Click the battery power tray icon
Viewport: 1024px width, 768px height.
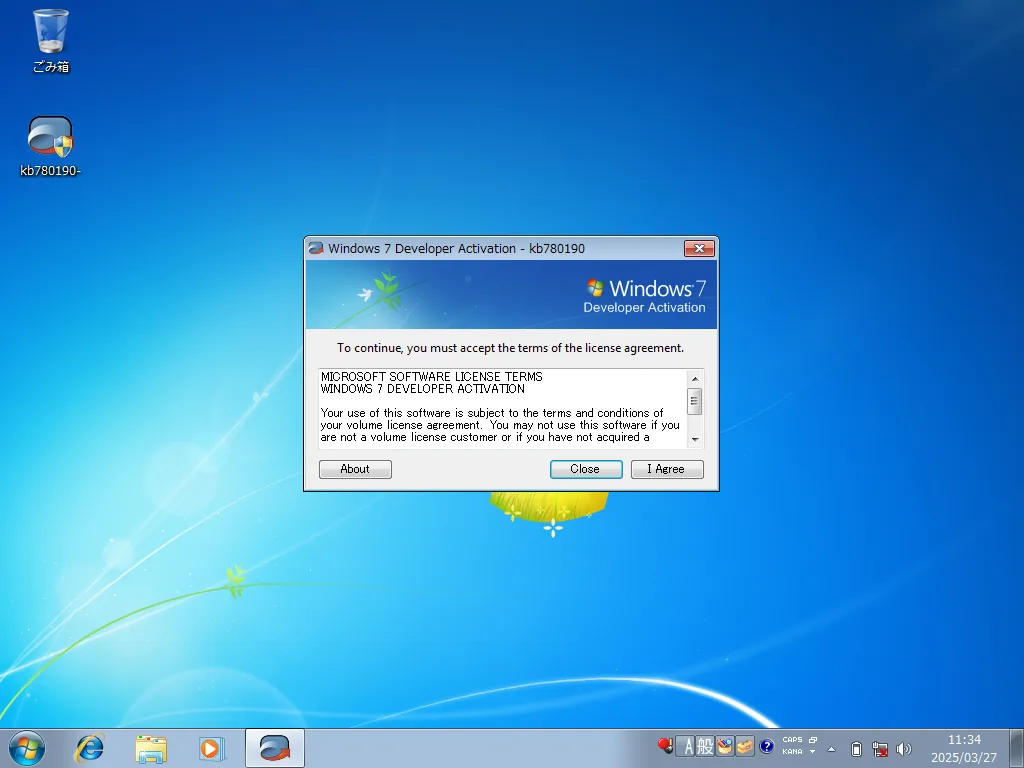pyautogui.click(x=856, y=749)
